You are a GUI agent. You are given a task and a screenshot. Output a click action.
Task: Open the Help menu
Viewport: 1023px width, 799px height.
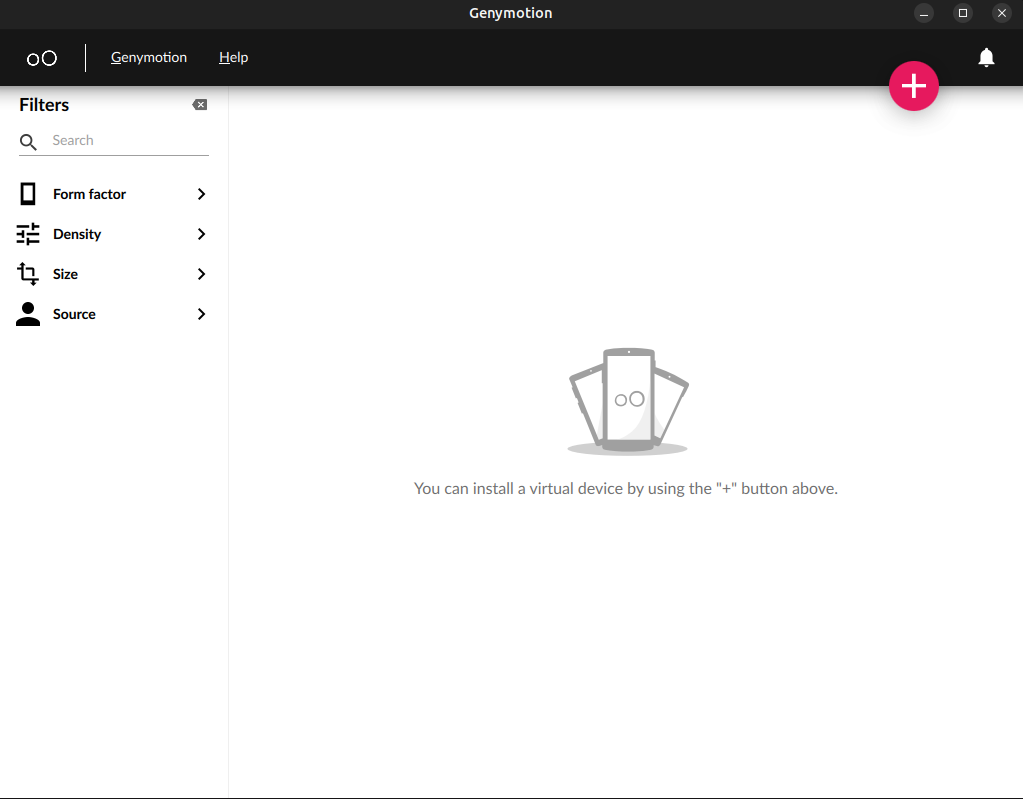tap(233, 58)
